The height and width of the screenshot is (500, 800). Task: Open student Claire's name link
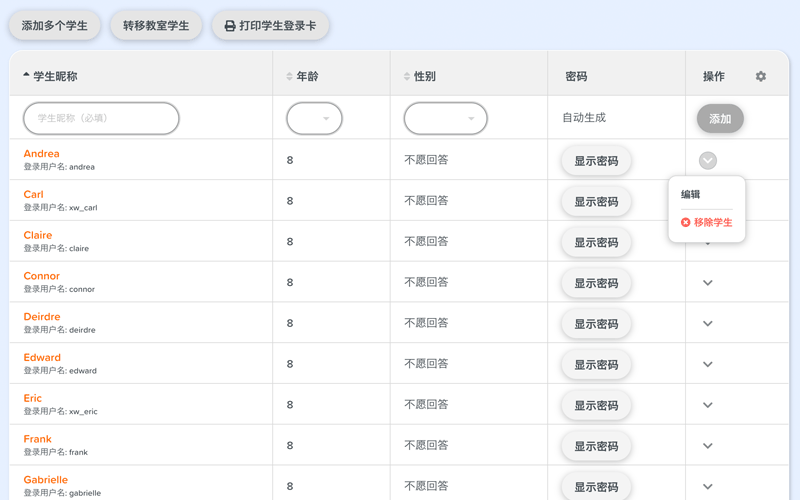[38, 235]
